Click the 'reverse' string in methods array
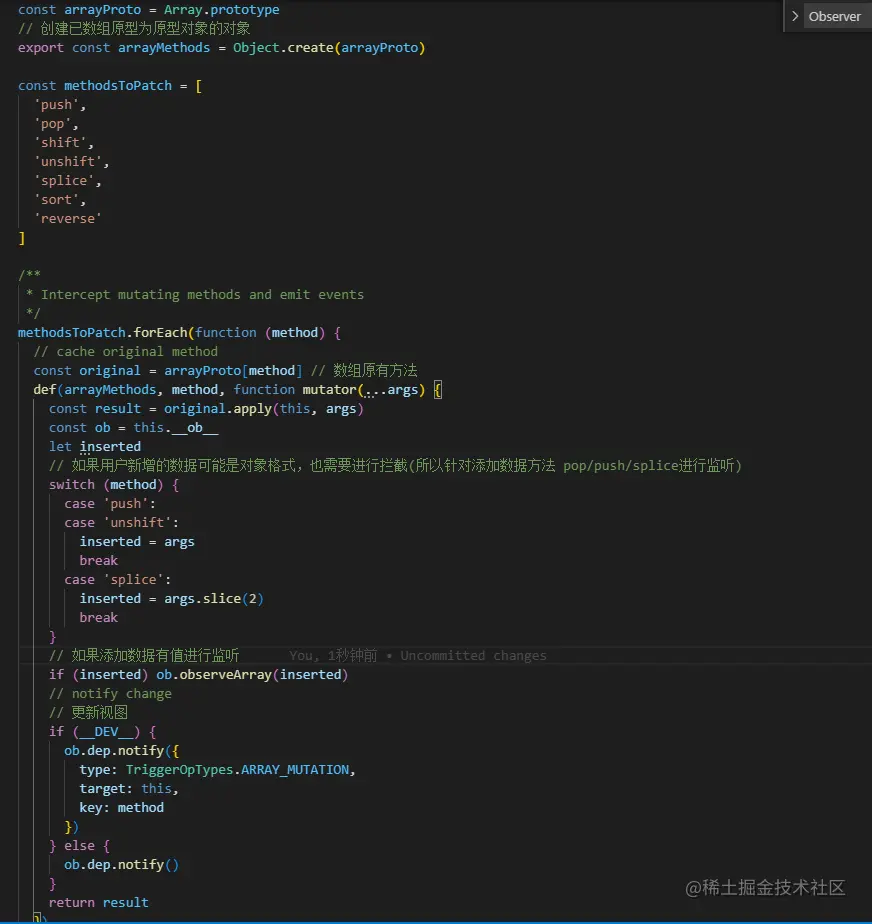Viewport: 872px width, 924px height. pyautogui.click(x=68, y=219)
